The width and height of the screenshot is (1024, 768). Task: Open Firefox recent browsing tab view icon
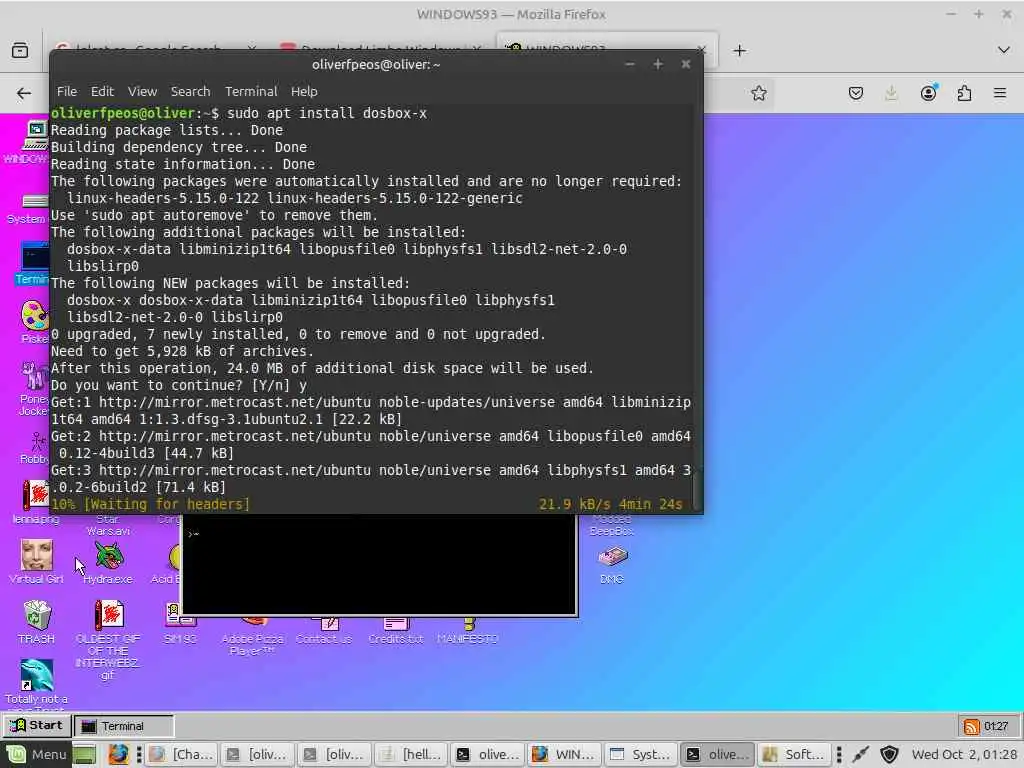click(20, 50)
